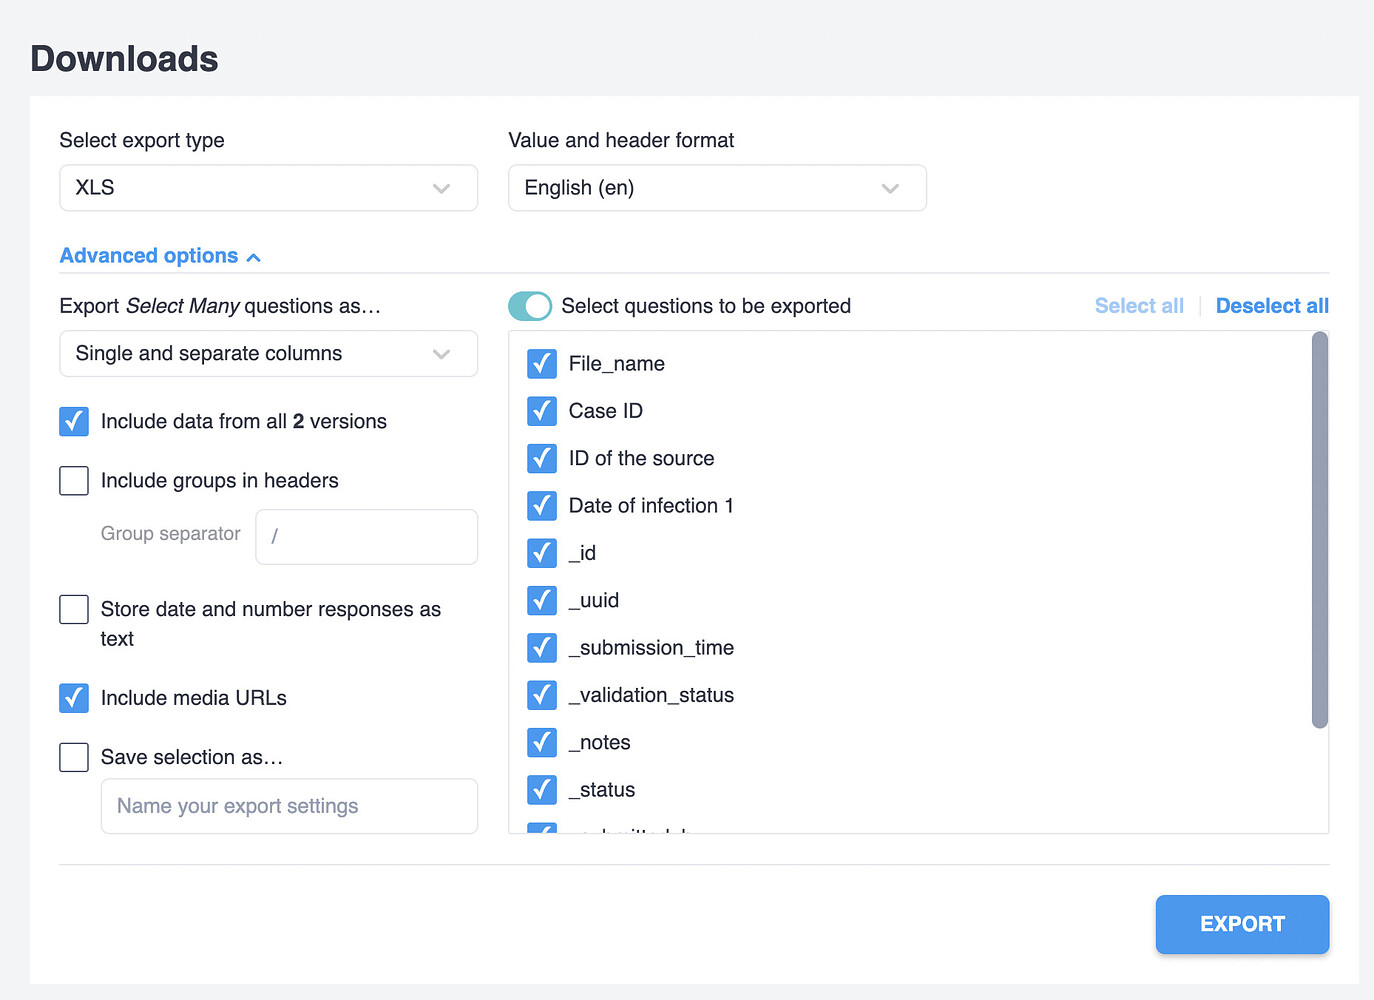Enable Save selection as option
Screen dimensions: 1374x1000
point(74,757)
